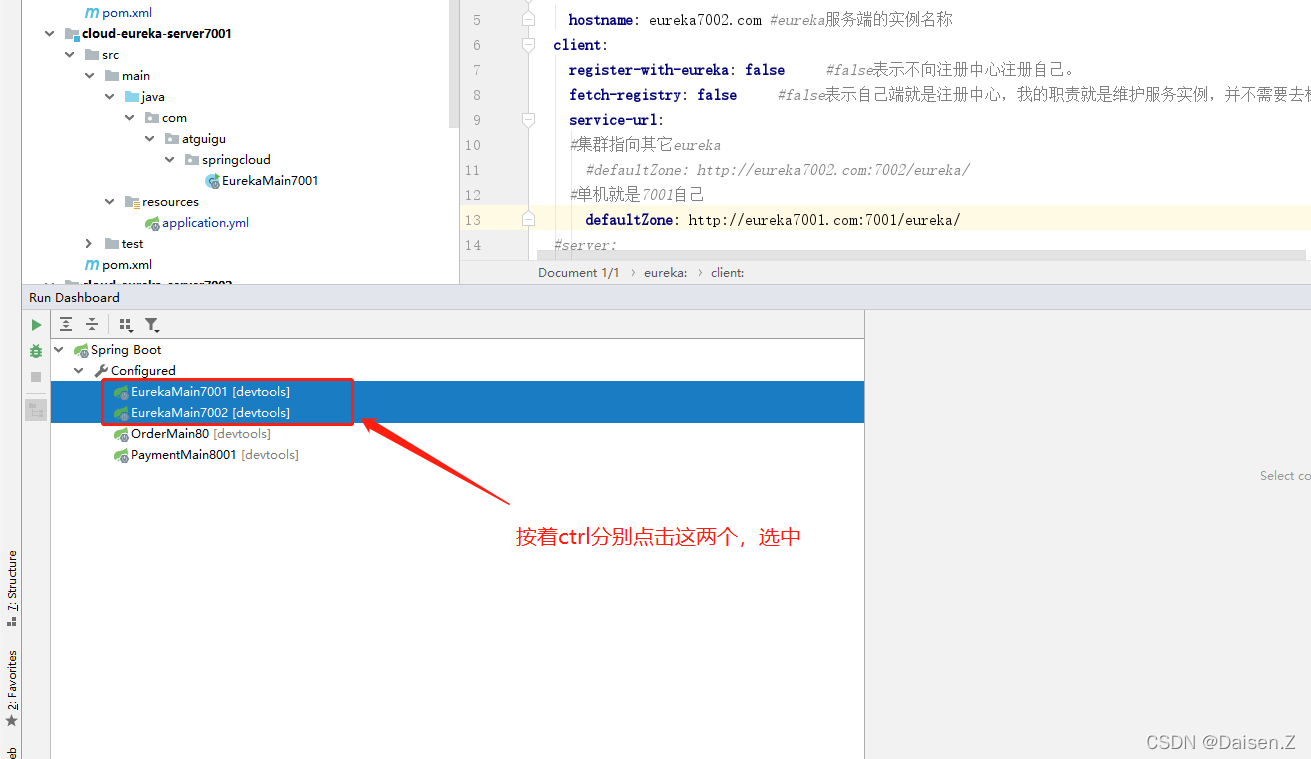1311x759 pixels.
Task: Click the fold marker on line 13
Action: click(x=528, y=220)
